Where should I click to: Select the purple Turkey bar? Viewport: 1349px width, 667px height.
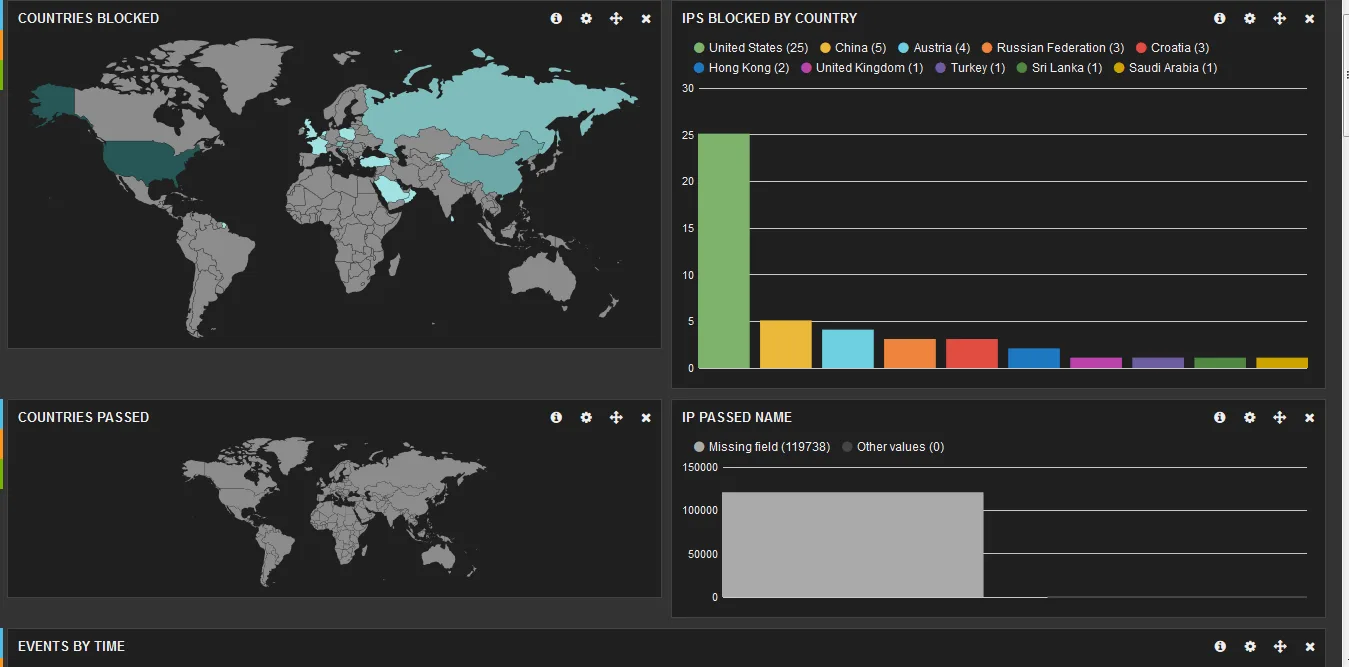[1158, 363]
